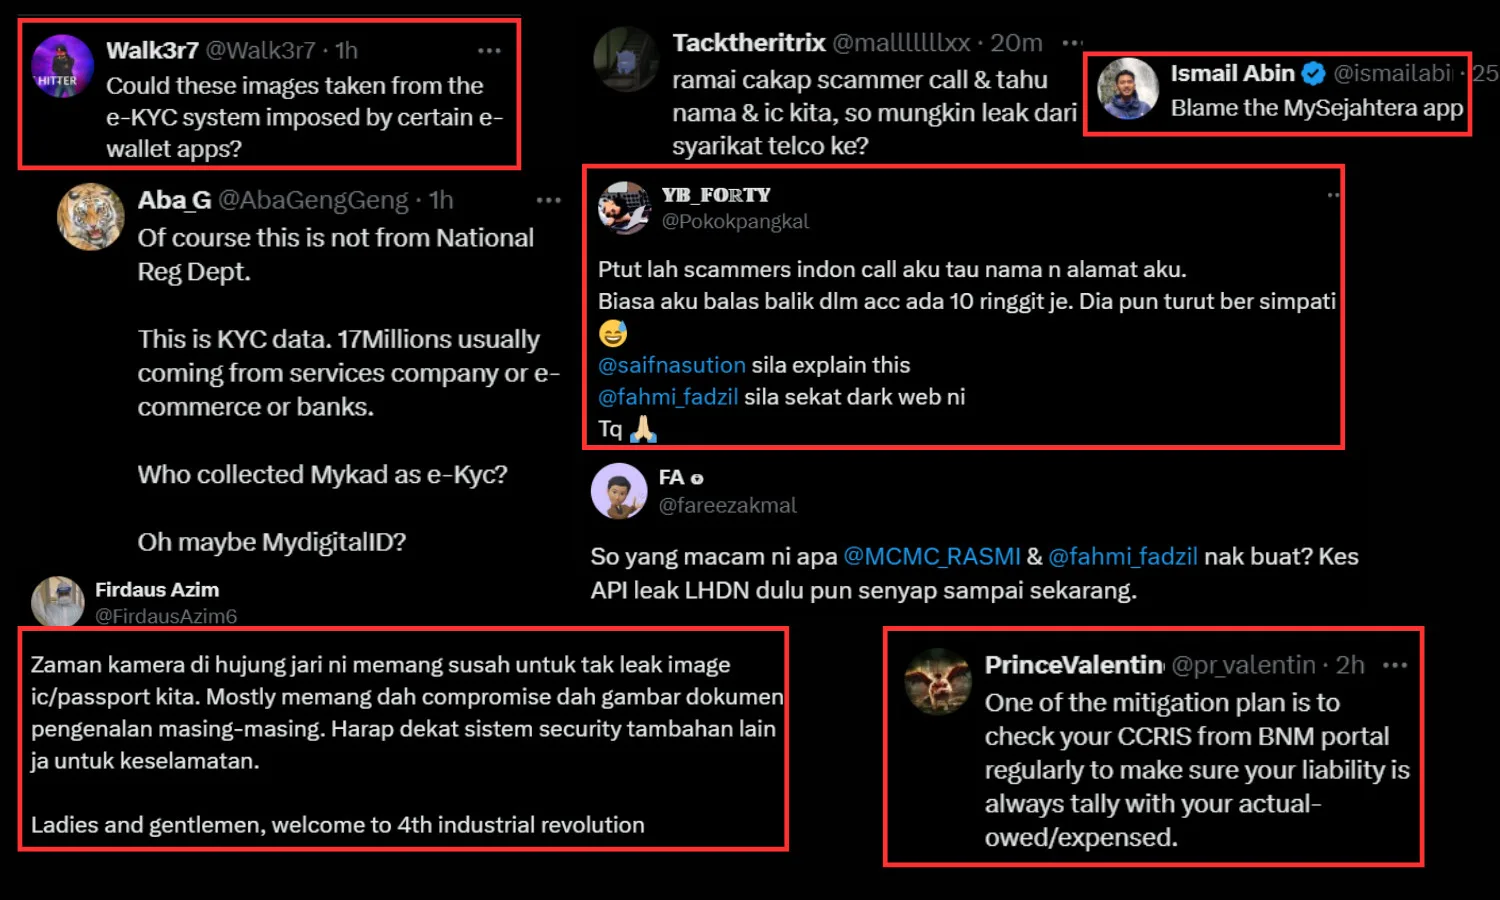This screenshot has height=900, width=1500.
Task: Click Firdaus Azim's profile picture
Action: click(58, 601)
